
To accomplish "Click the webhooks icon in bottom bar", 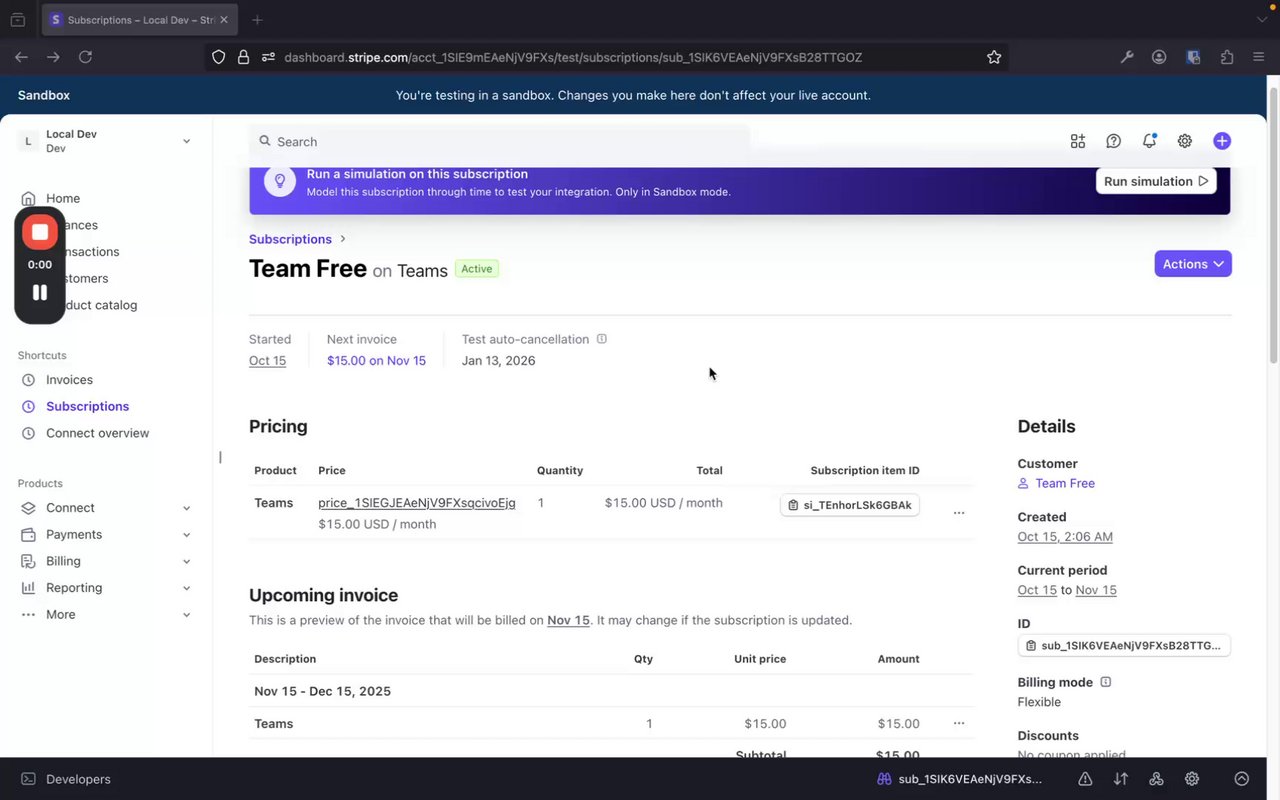I will [x=1156, y=779].
